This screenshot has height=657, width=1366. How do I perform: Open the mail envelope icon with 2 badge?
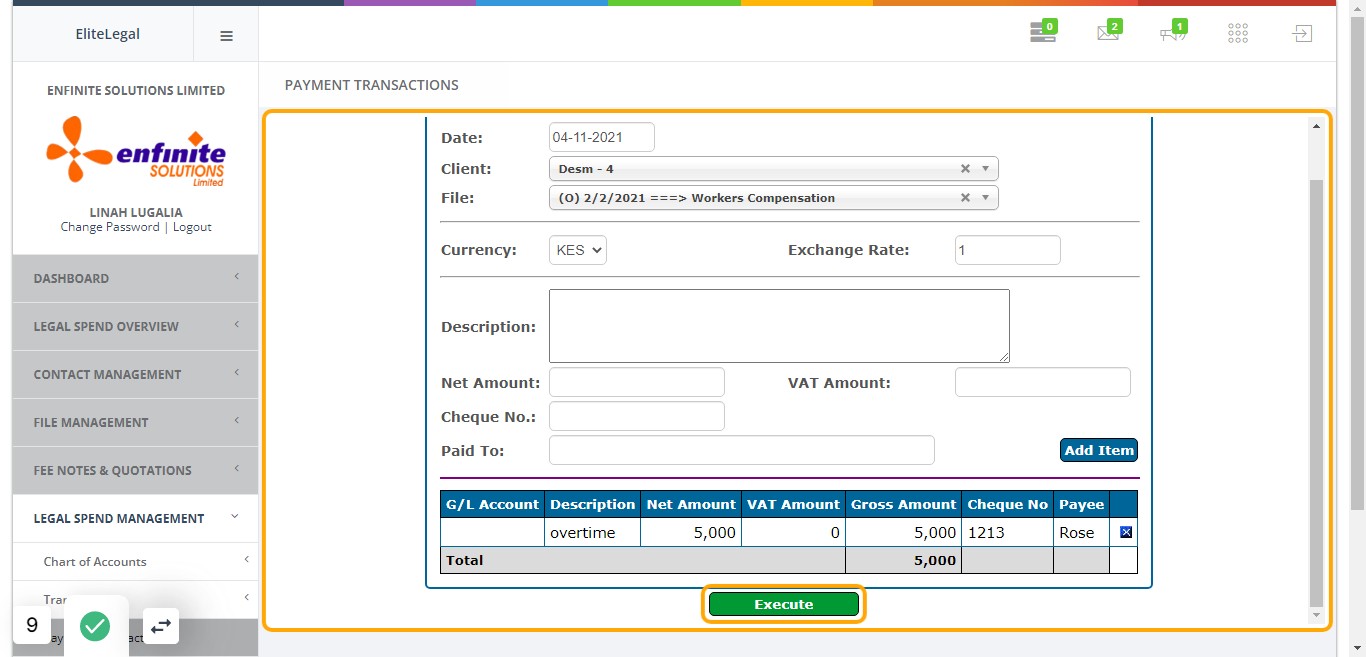pos(1108,32)
